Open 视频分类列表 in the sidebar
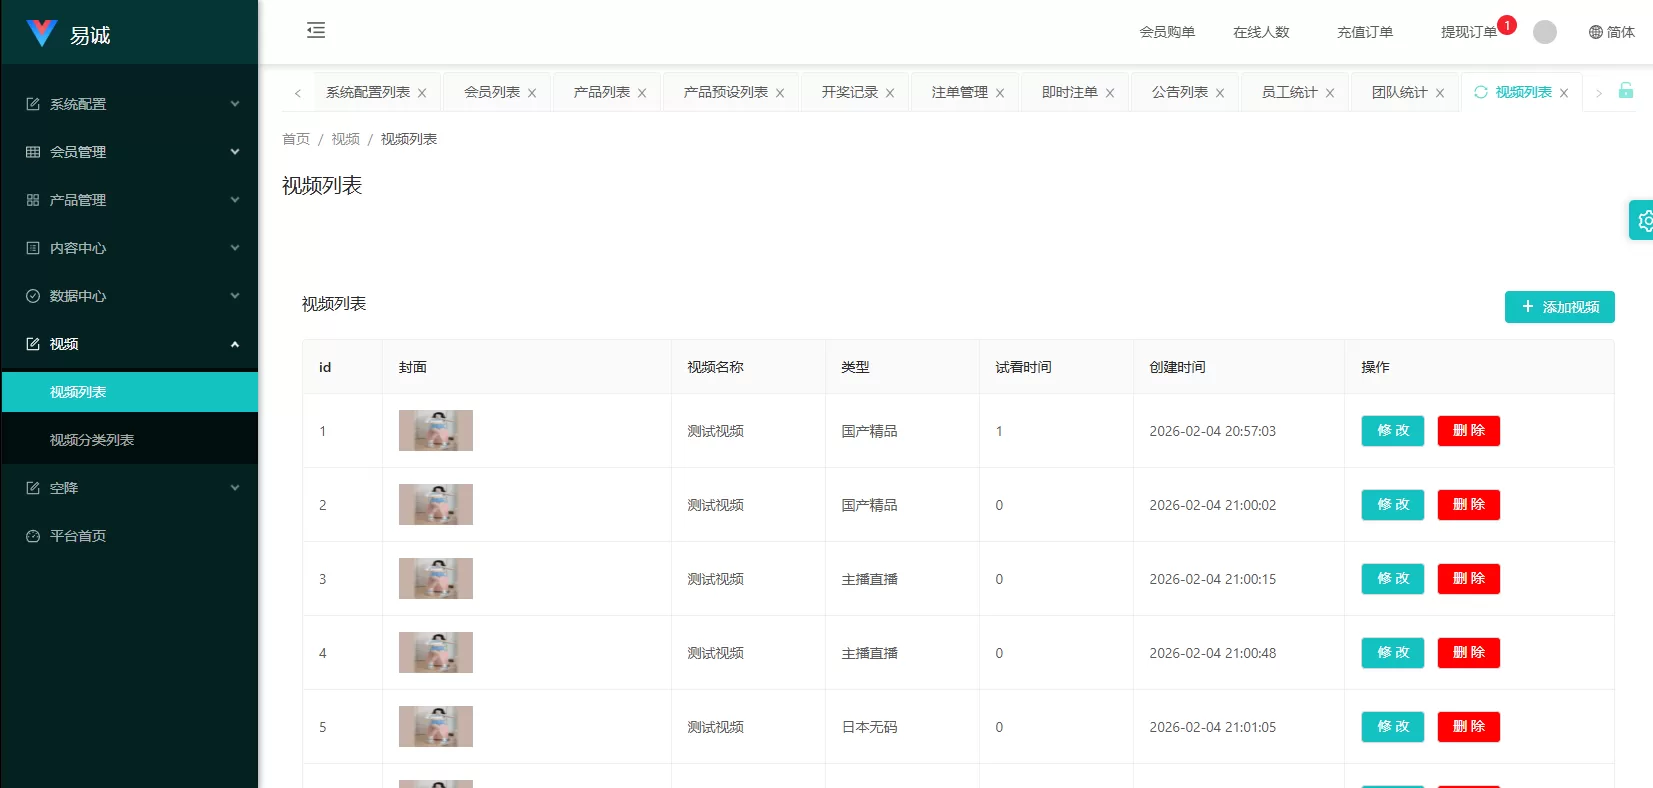The height and width of the screenshot is (788, 1653). 92,440
